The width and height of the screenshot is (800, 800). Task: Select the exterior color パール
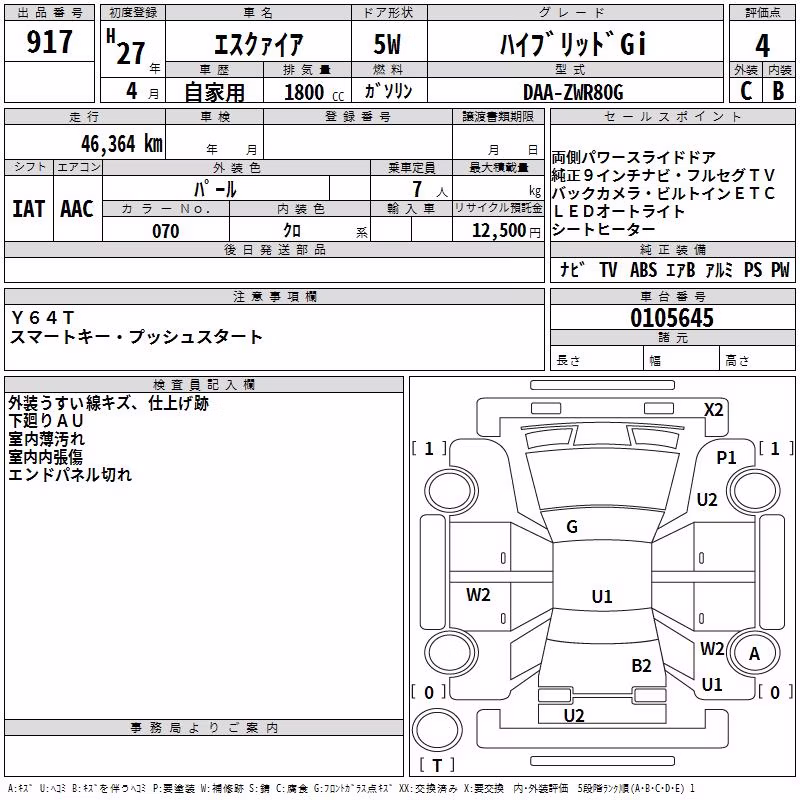click(215, 189)
